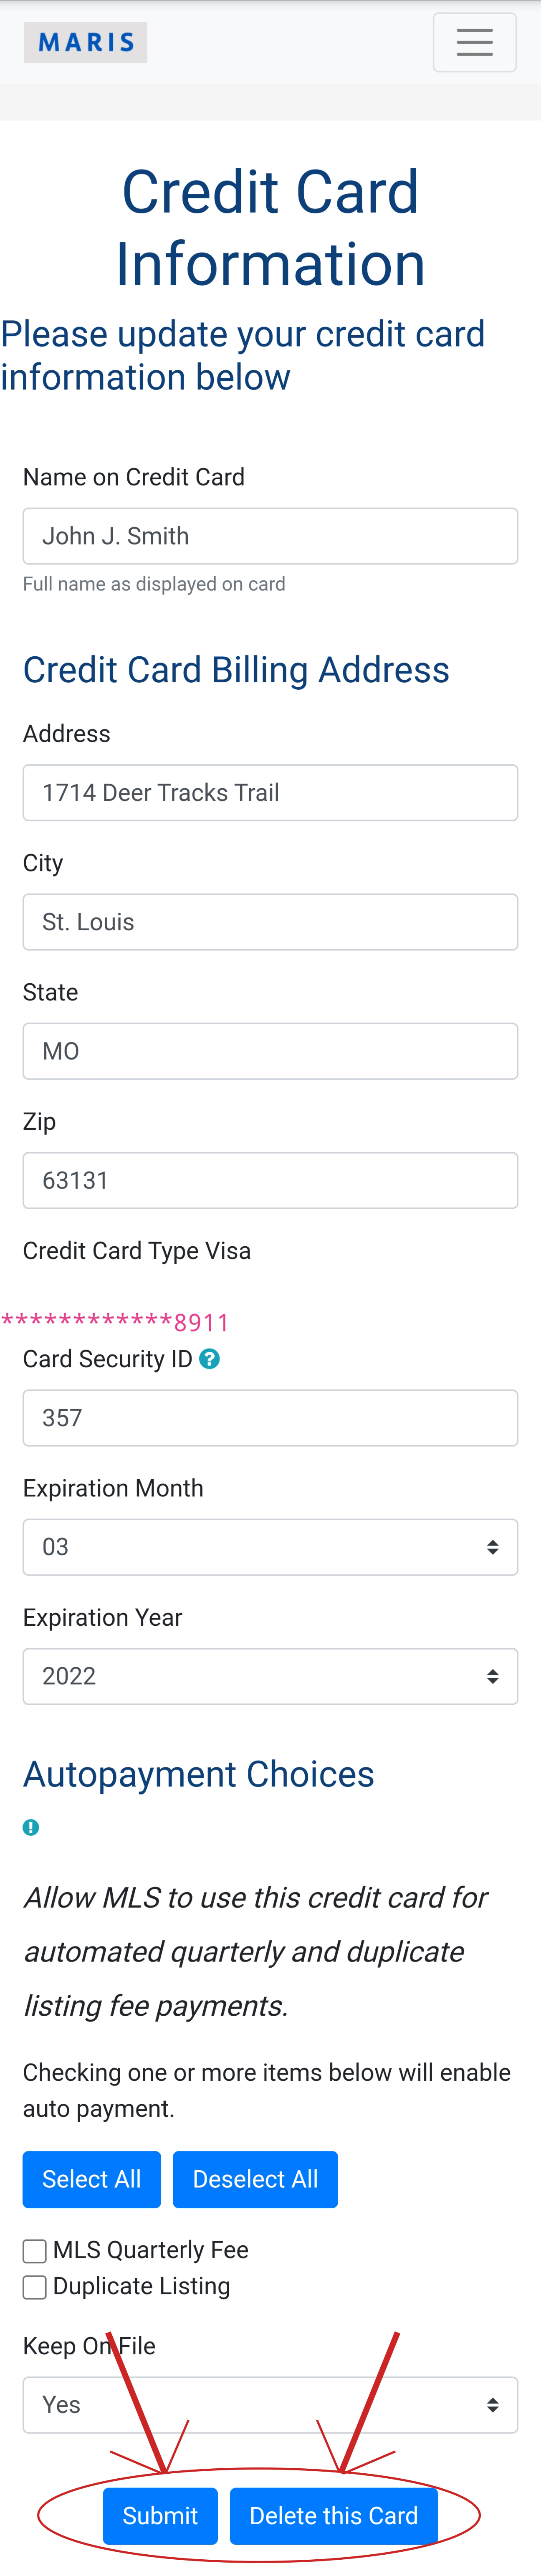The image size is (541, 2576).
Task: Click the Delete this Card button
Action: pos(333,2515)
